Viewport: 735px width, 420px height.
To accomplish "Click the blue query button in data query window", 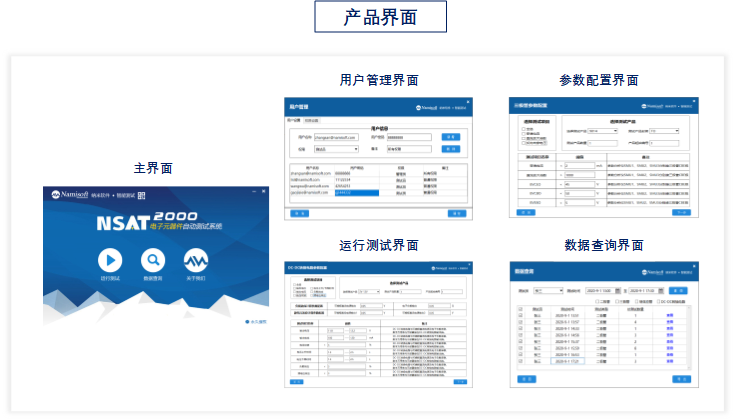I will pyautogui.click(x=678, y=291).
